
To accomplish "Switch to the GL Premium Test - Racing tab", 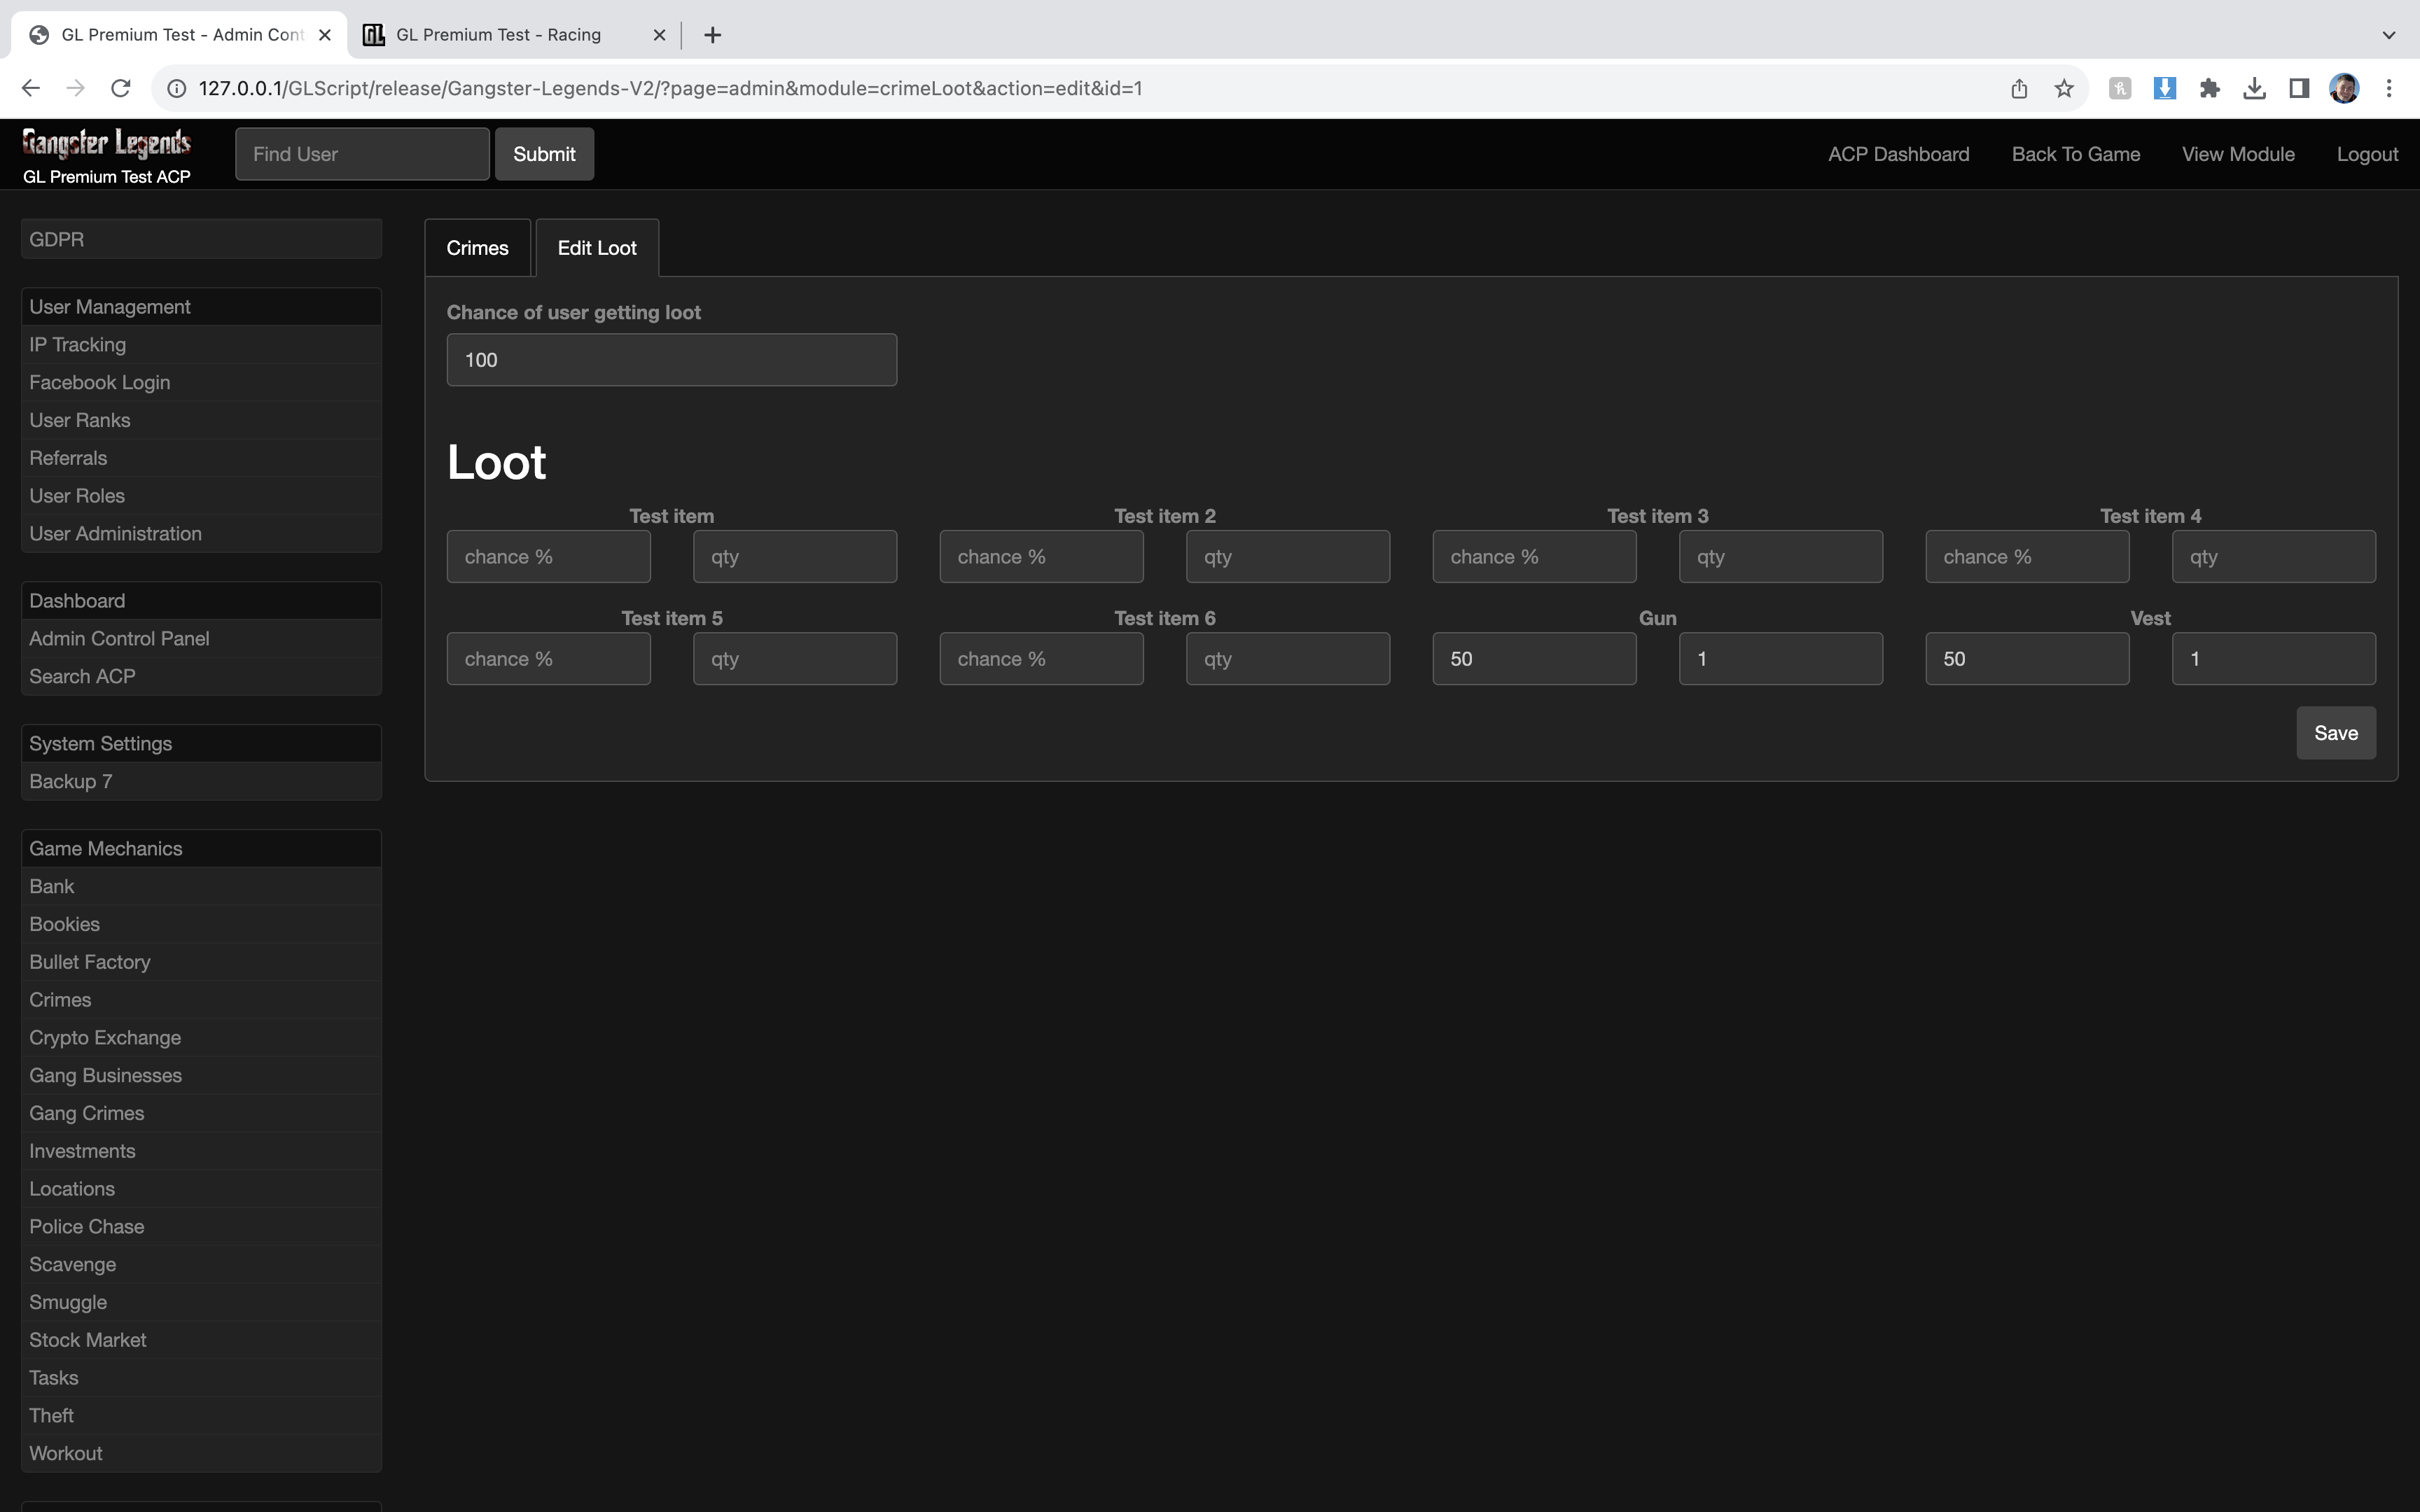I will point(498,35).
